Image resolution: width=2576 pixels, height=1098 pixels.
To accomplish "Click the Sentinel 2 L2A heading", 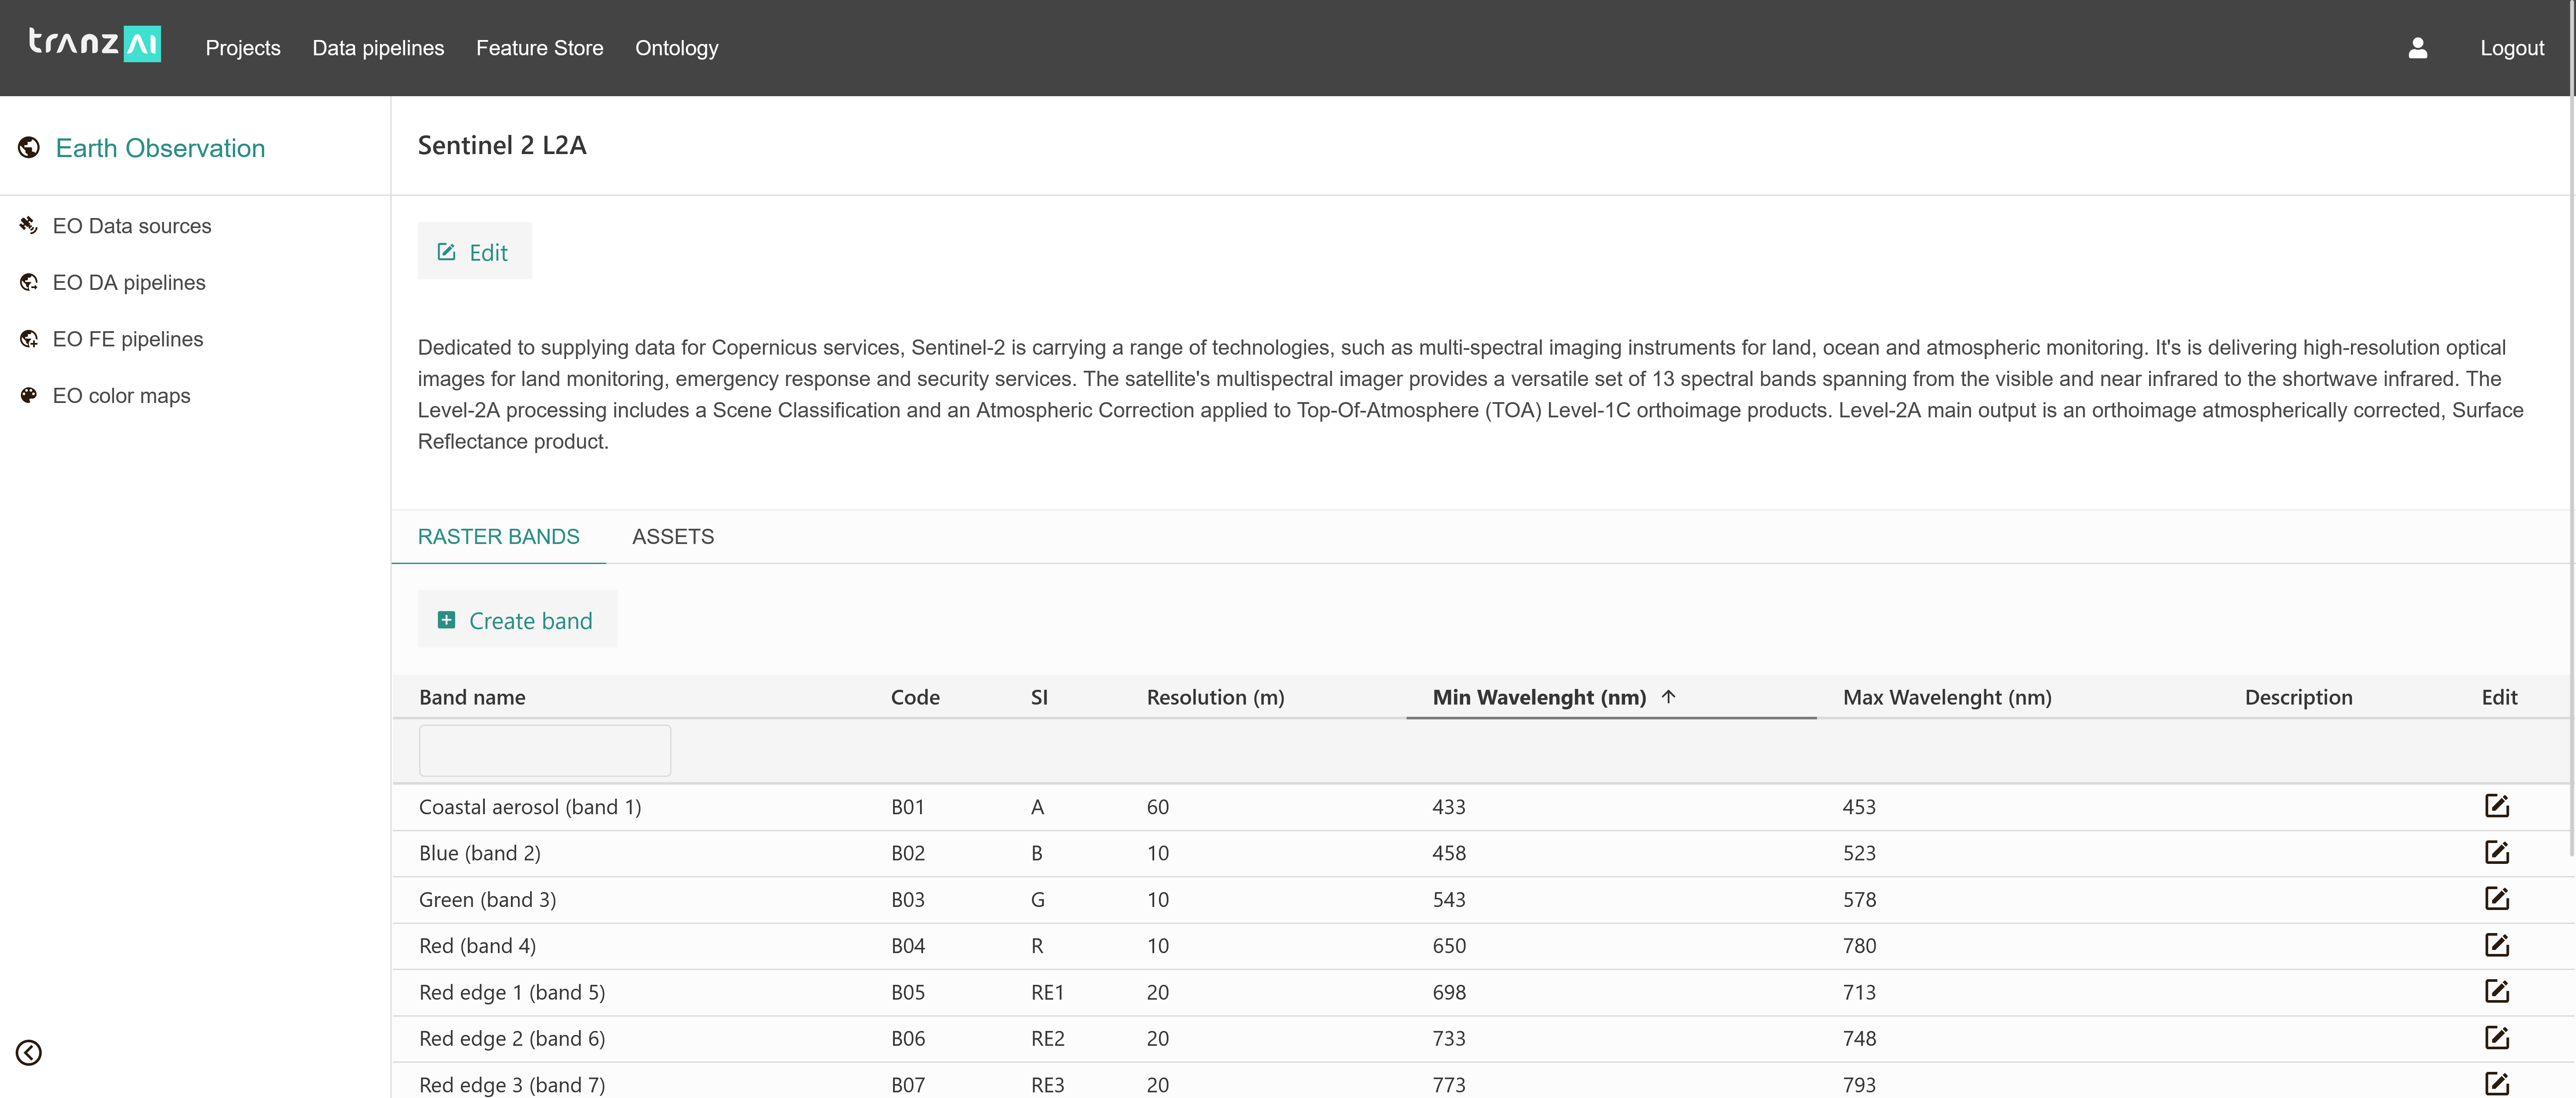I will 502,146.
